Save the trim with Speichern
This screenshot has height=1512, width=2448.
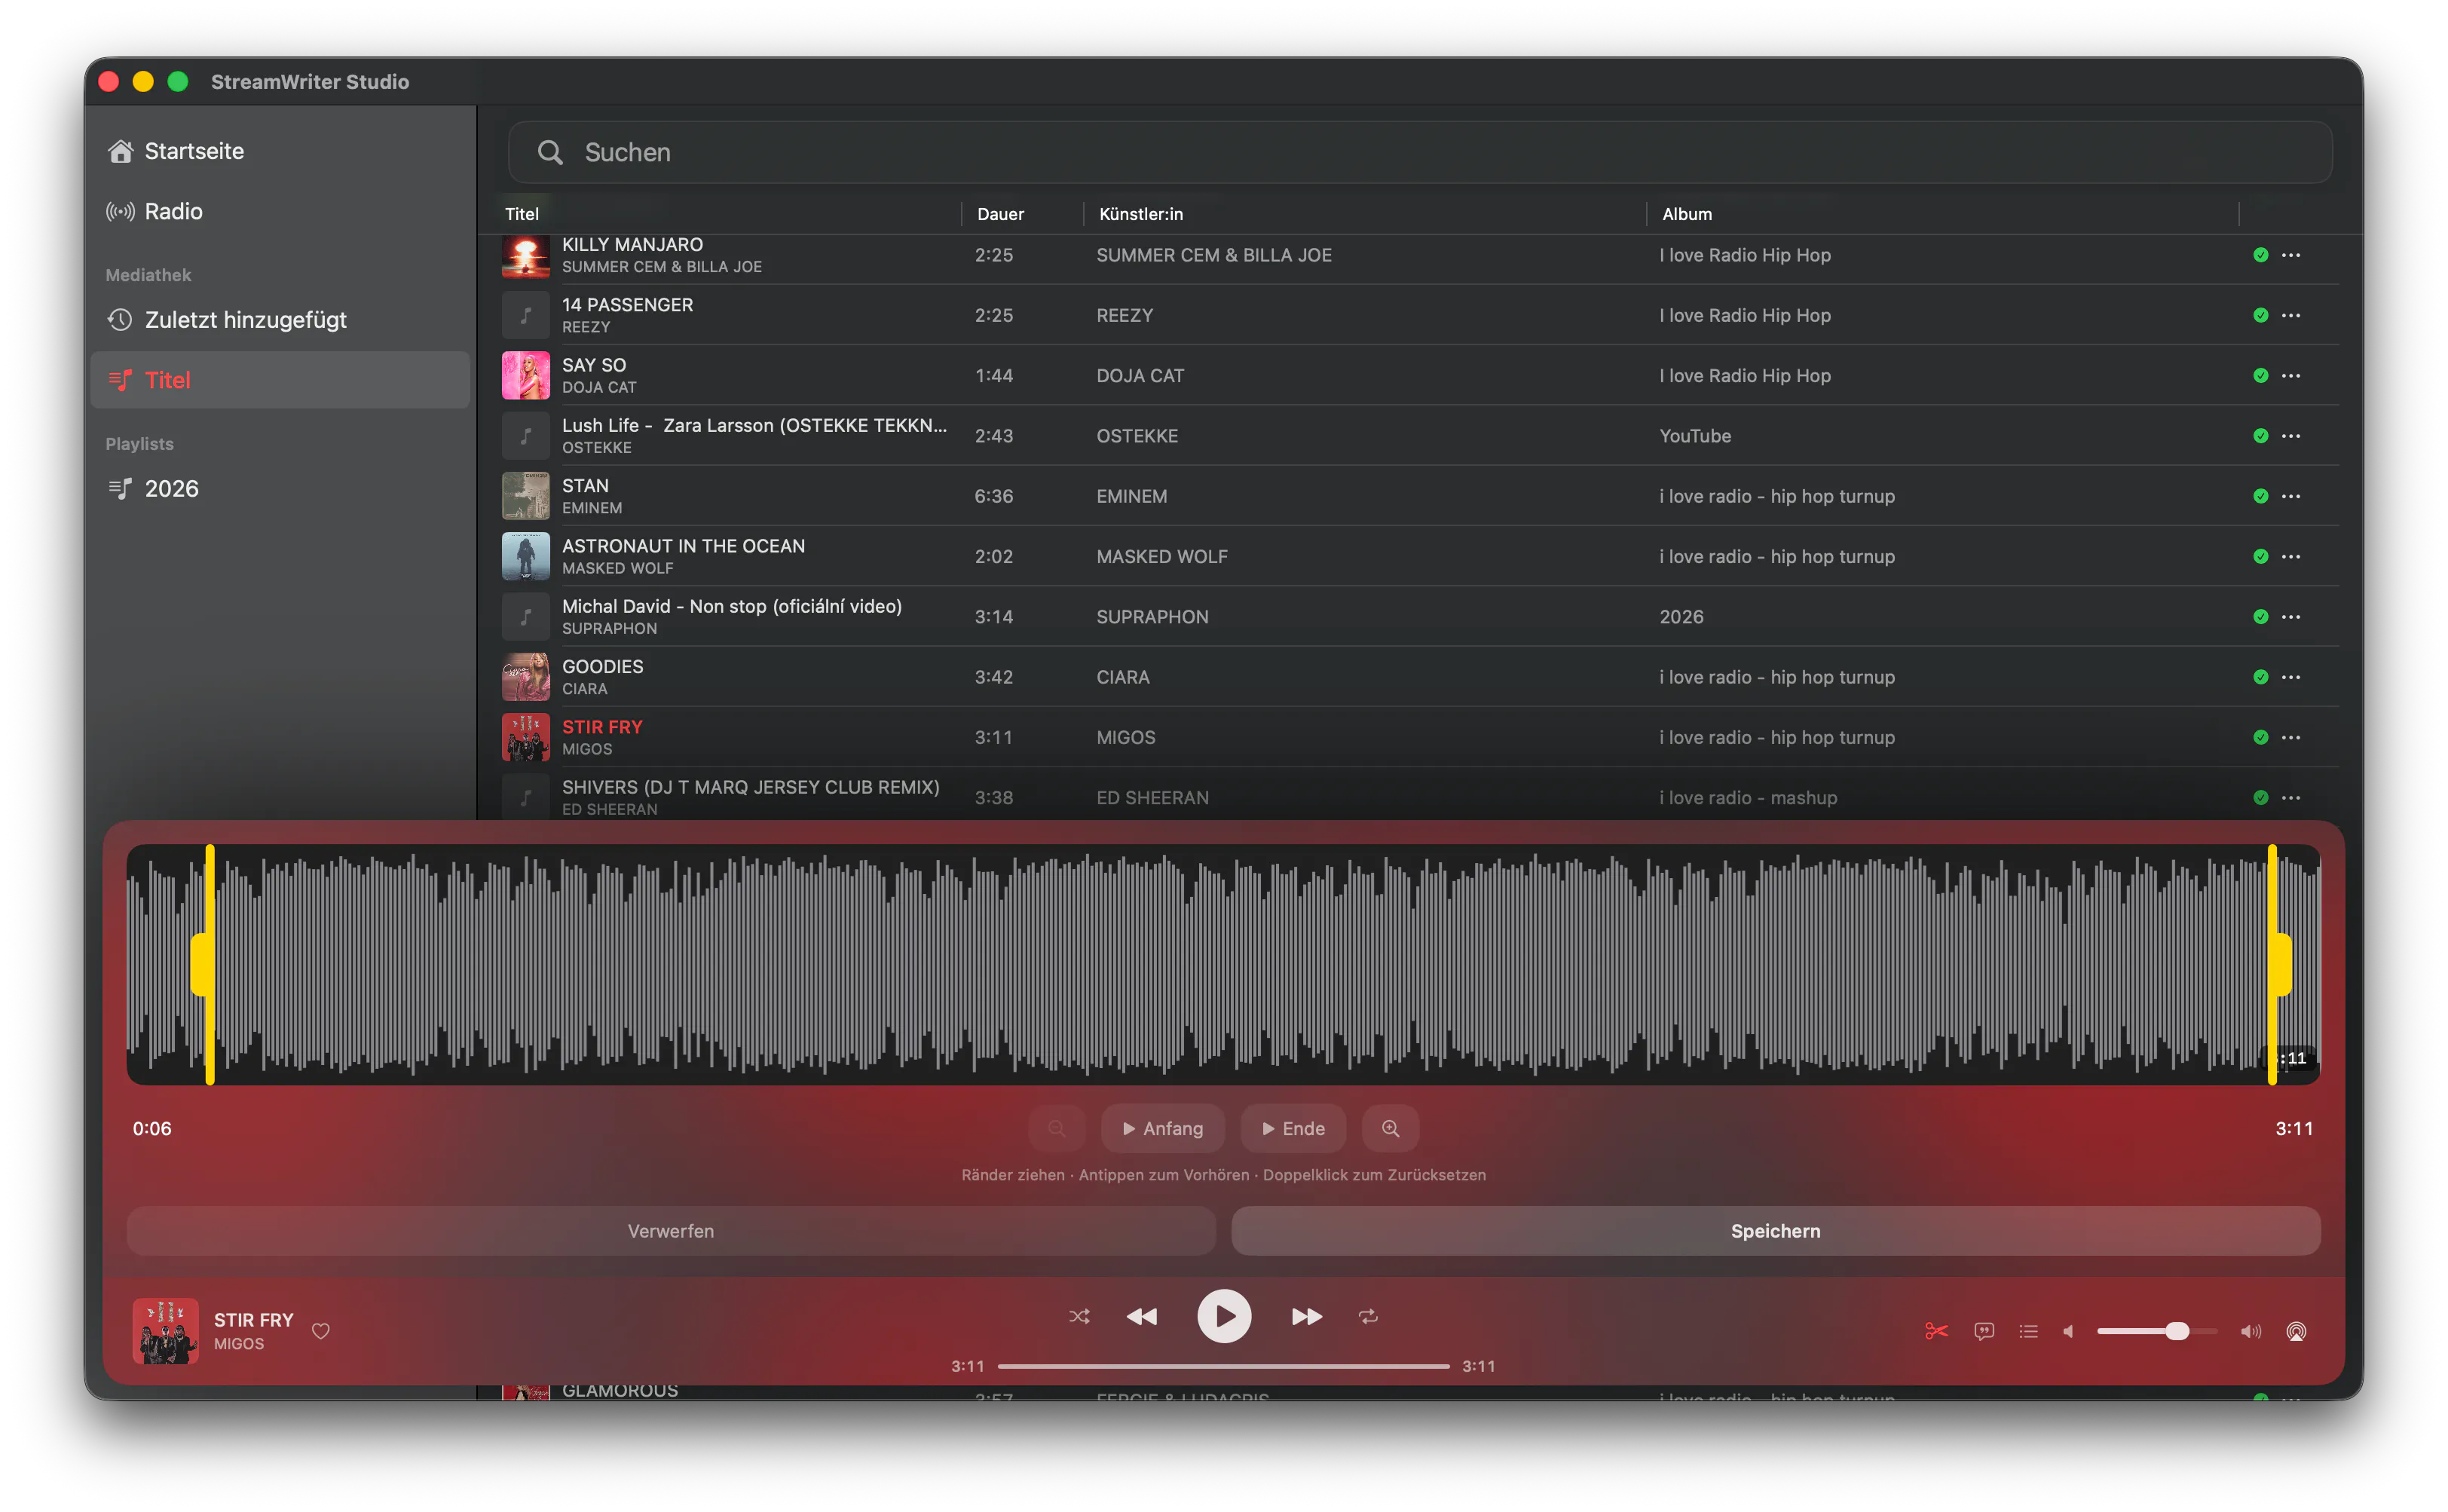(x=1776, y=1231)
